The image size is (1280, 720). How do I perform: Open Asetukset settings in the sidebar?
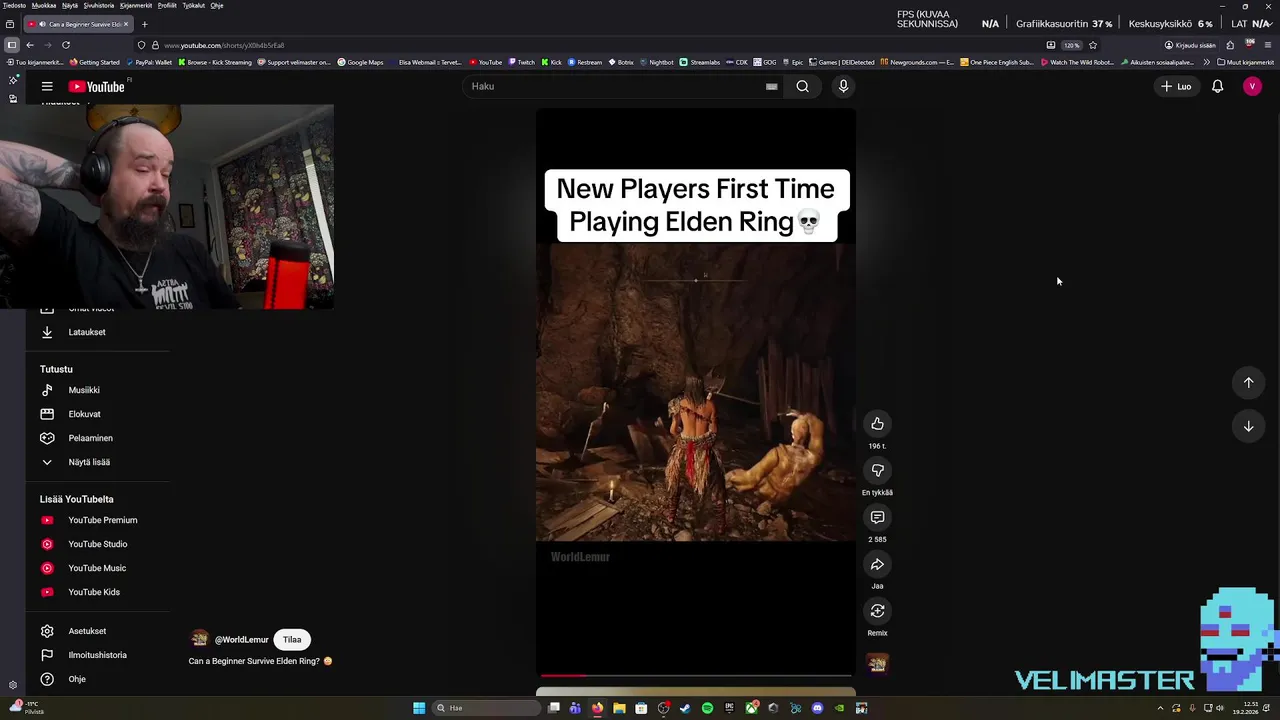point(87,631)
